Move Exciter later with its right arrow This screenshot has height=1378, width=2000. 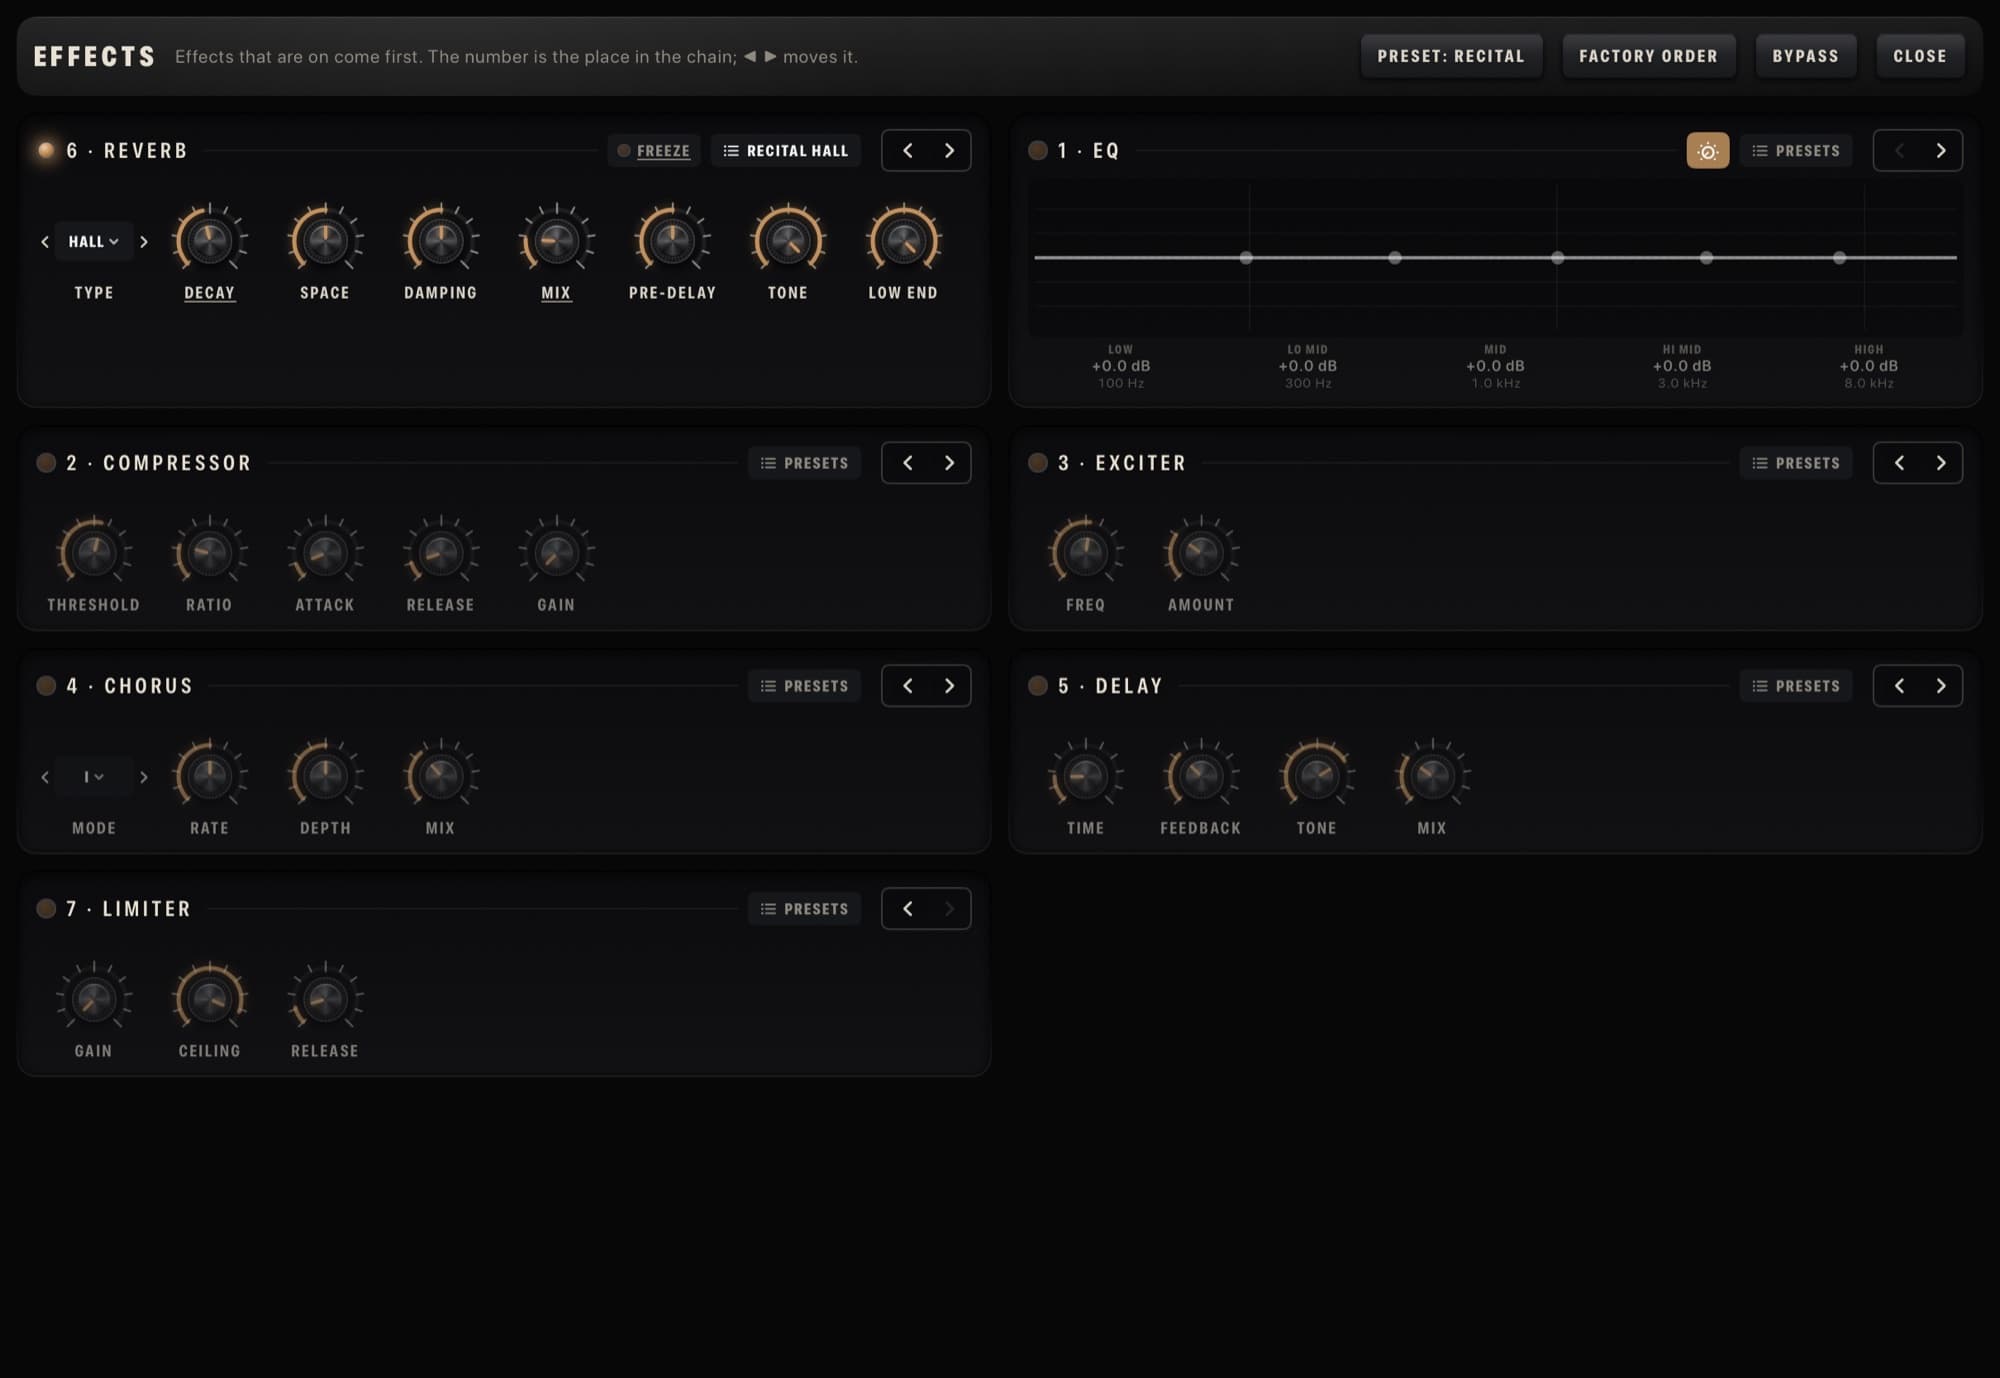(1941, 463)
